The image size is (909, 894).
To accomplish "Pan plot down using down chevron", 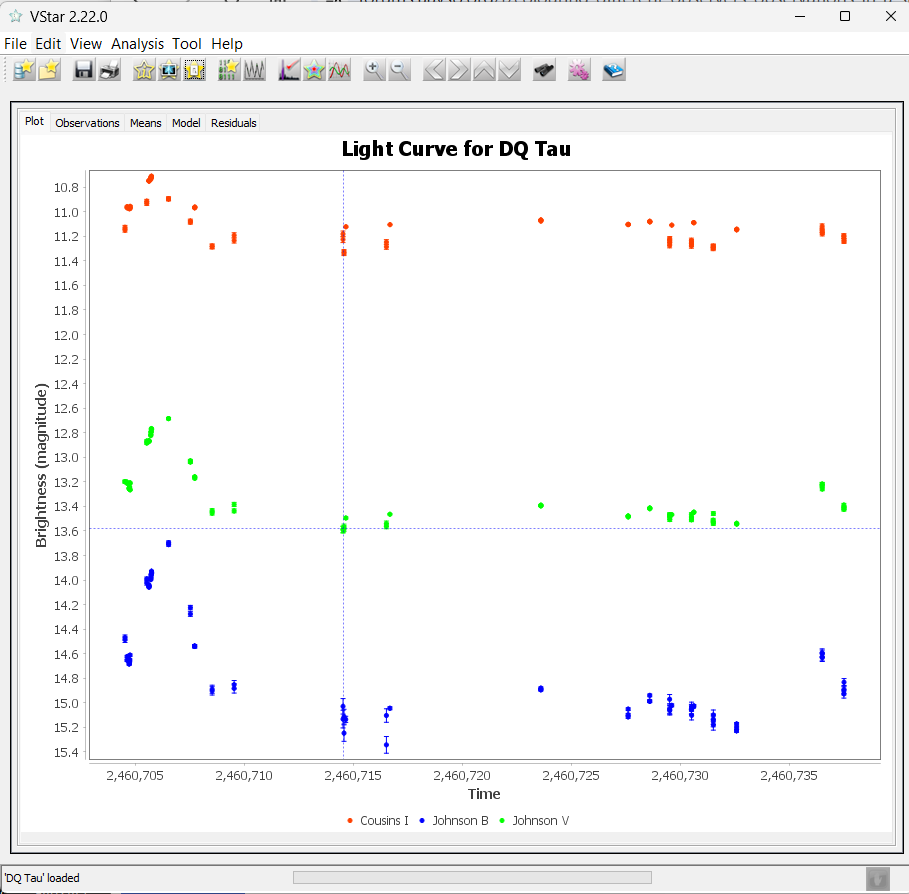I will point(510,70).
